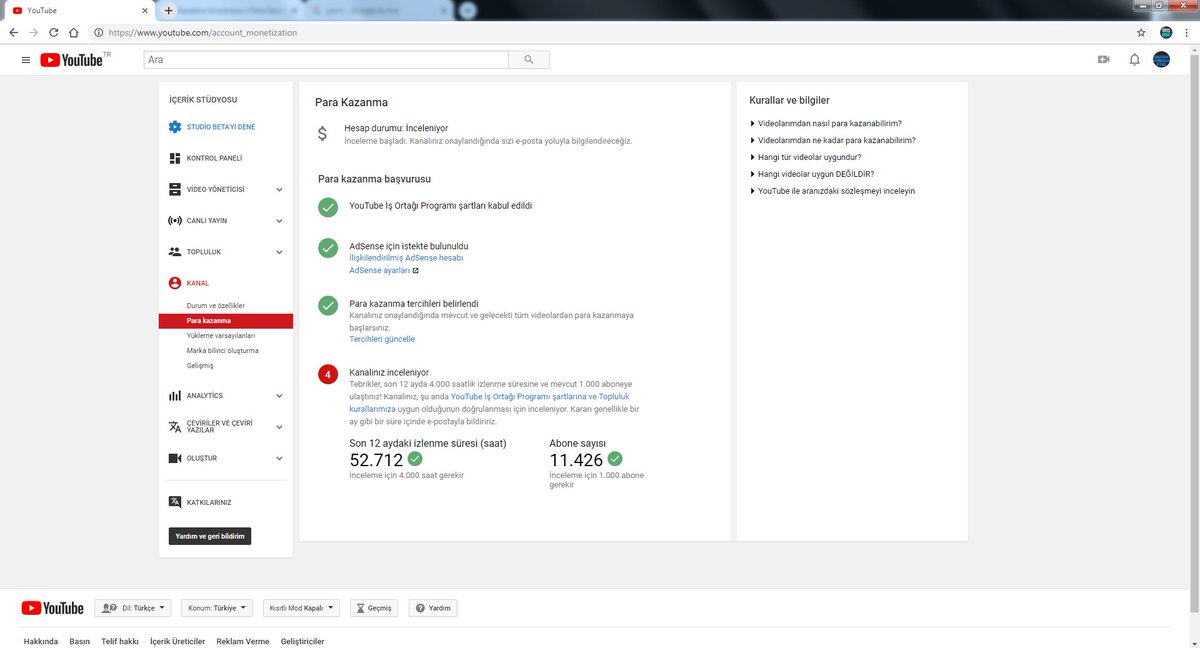The width and height of the screenshot is (1200, 648).
Task: Click the browser address bar URL
Action: click(x=203, y=32)
